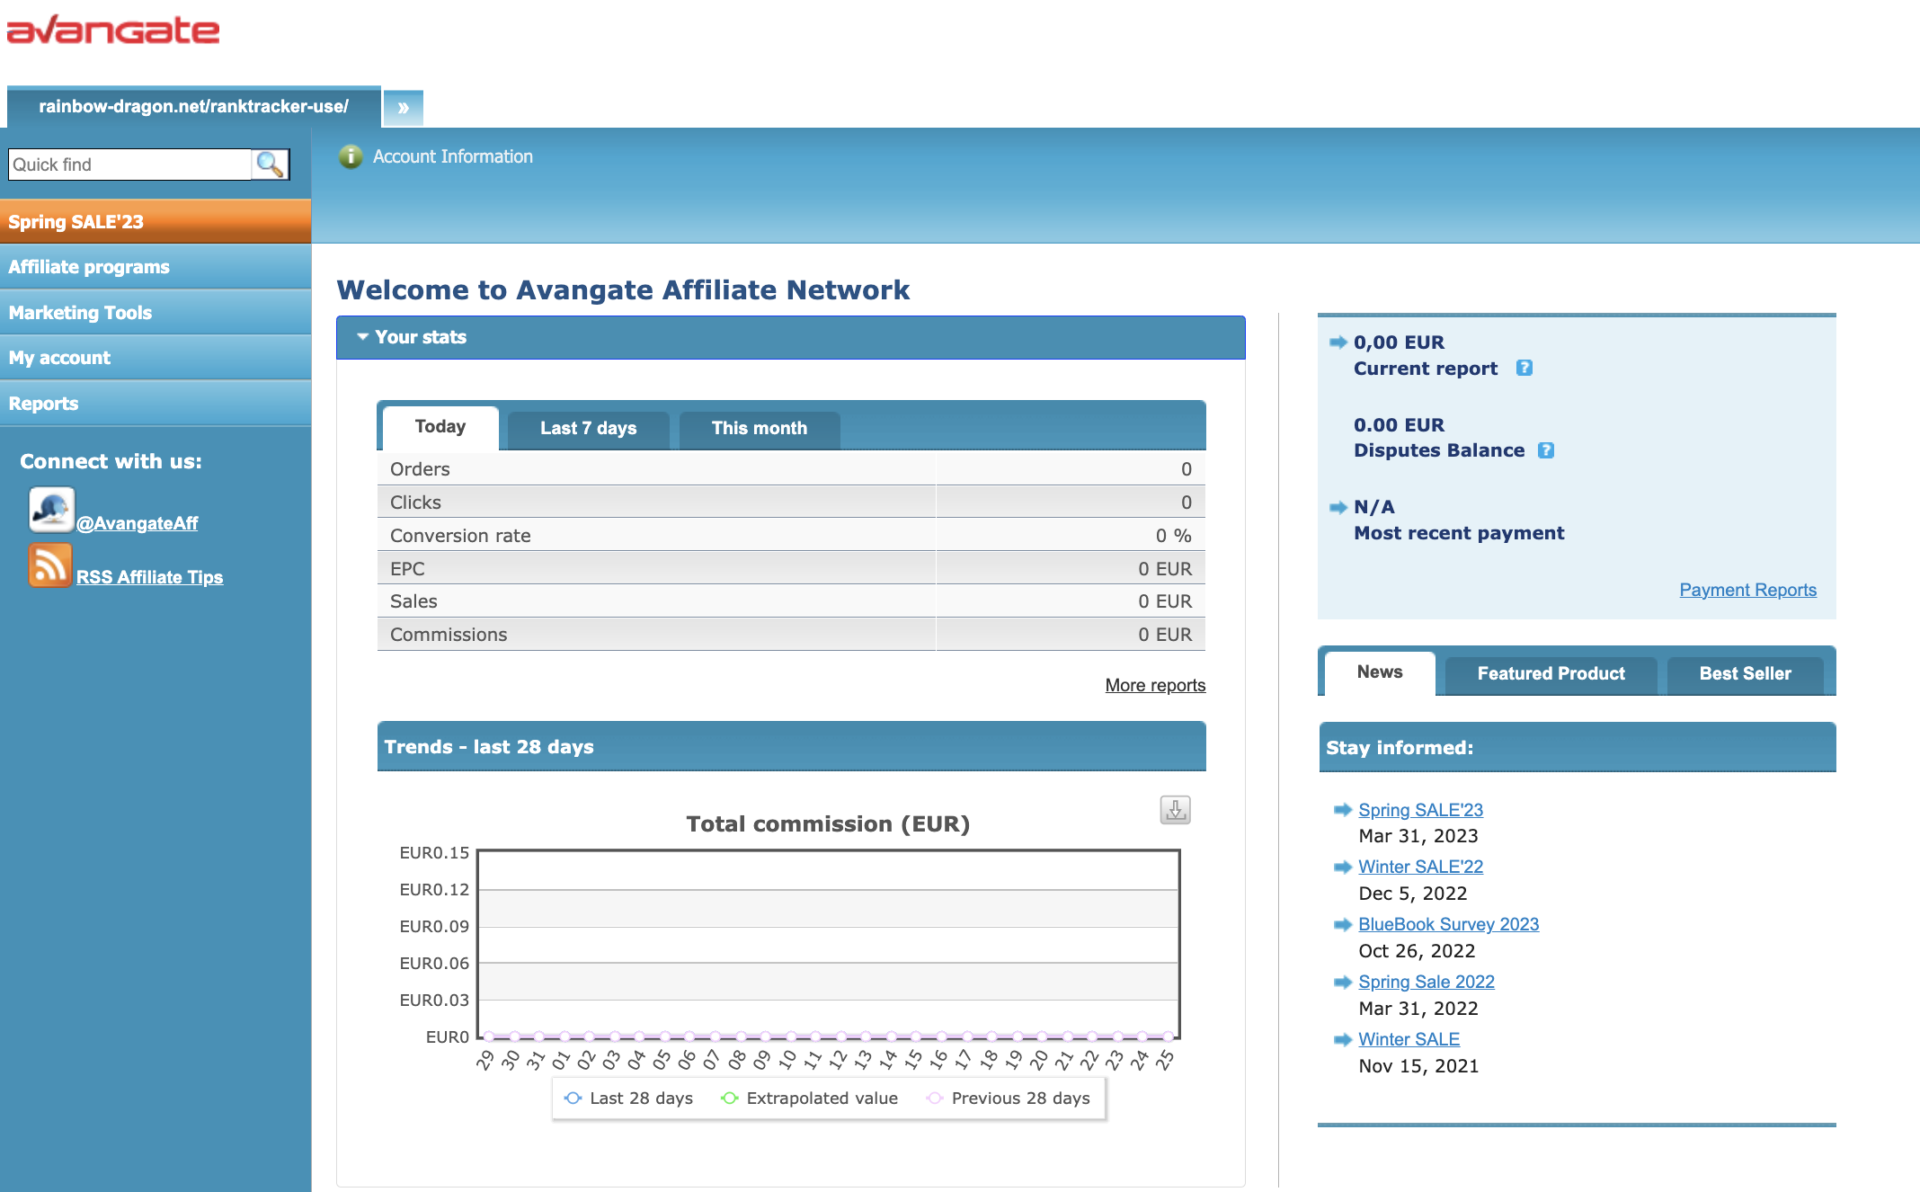This screenshot has width=1920, height=1192.
Task: Toggle the Last 28 days legend series
Action: tap(628, 1098)
